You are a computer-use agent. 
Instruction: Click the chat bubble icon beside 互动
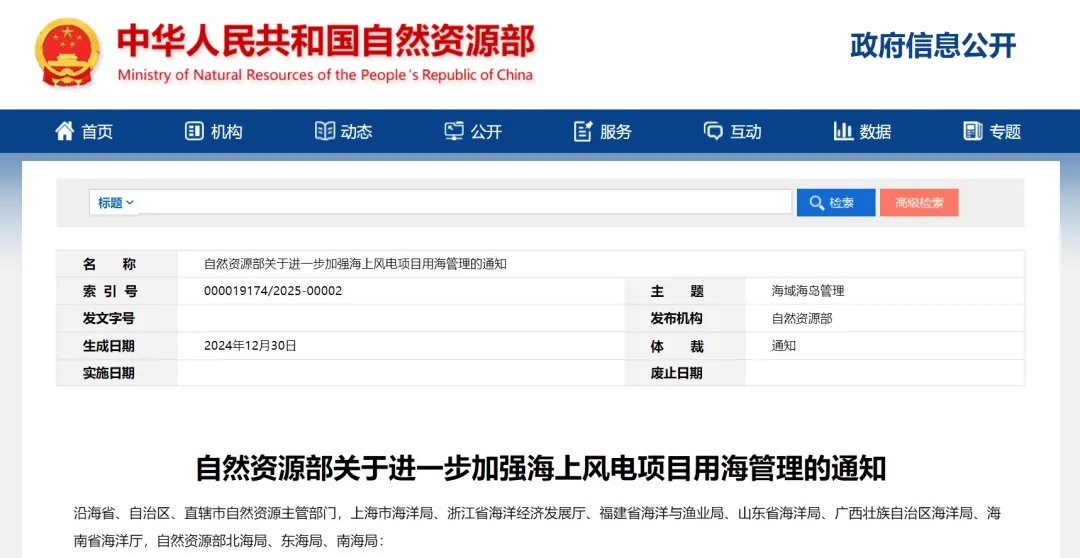(713, 131)
